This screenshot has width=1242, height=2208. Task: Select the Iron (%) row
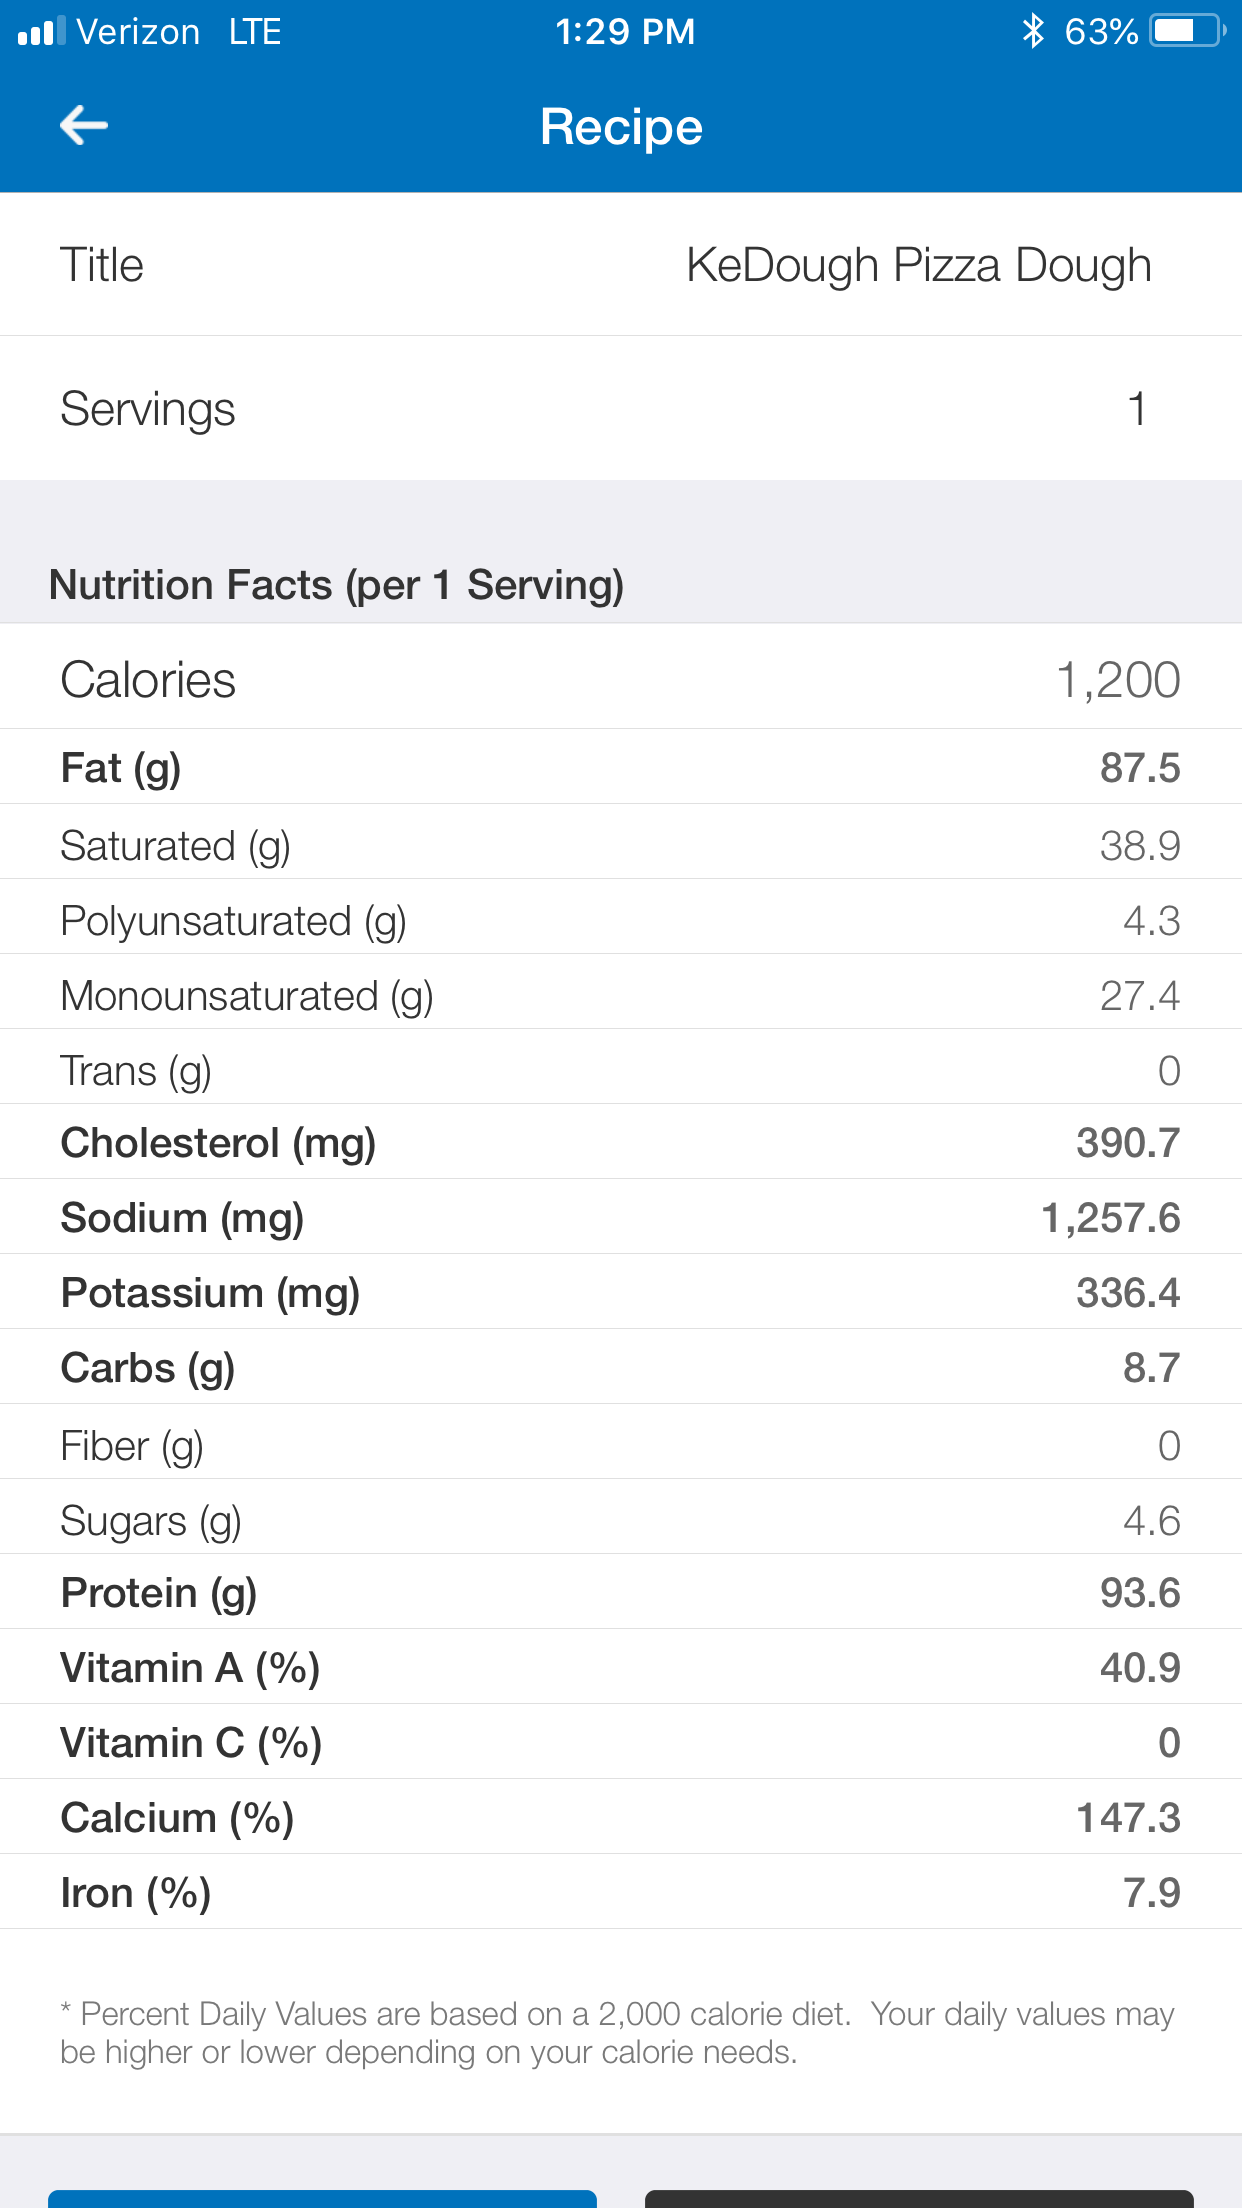pyautogui.click(x=621, y=1893)
